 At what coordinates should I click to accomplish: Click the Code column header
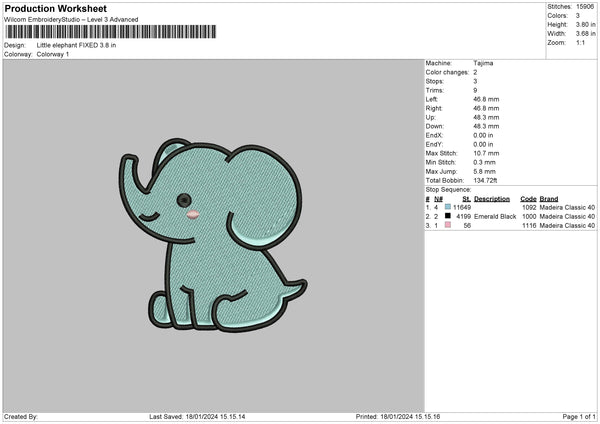[528, 197]
